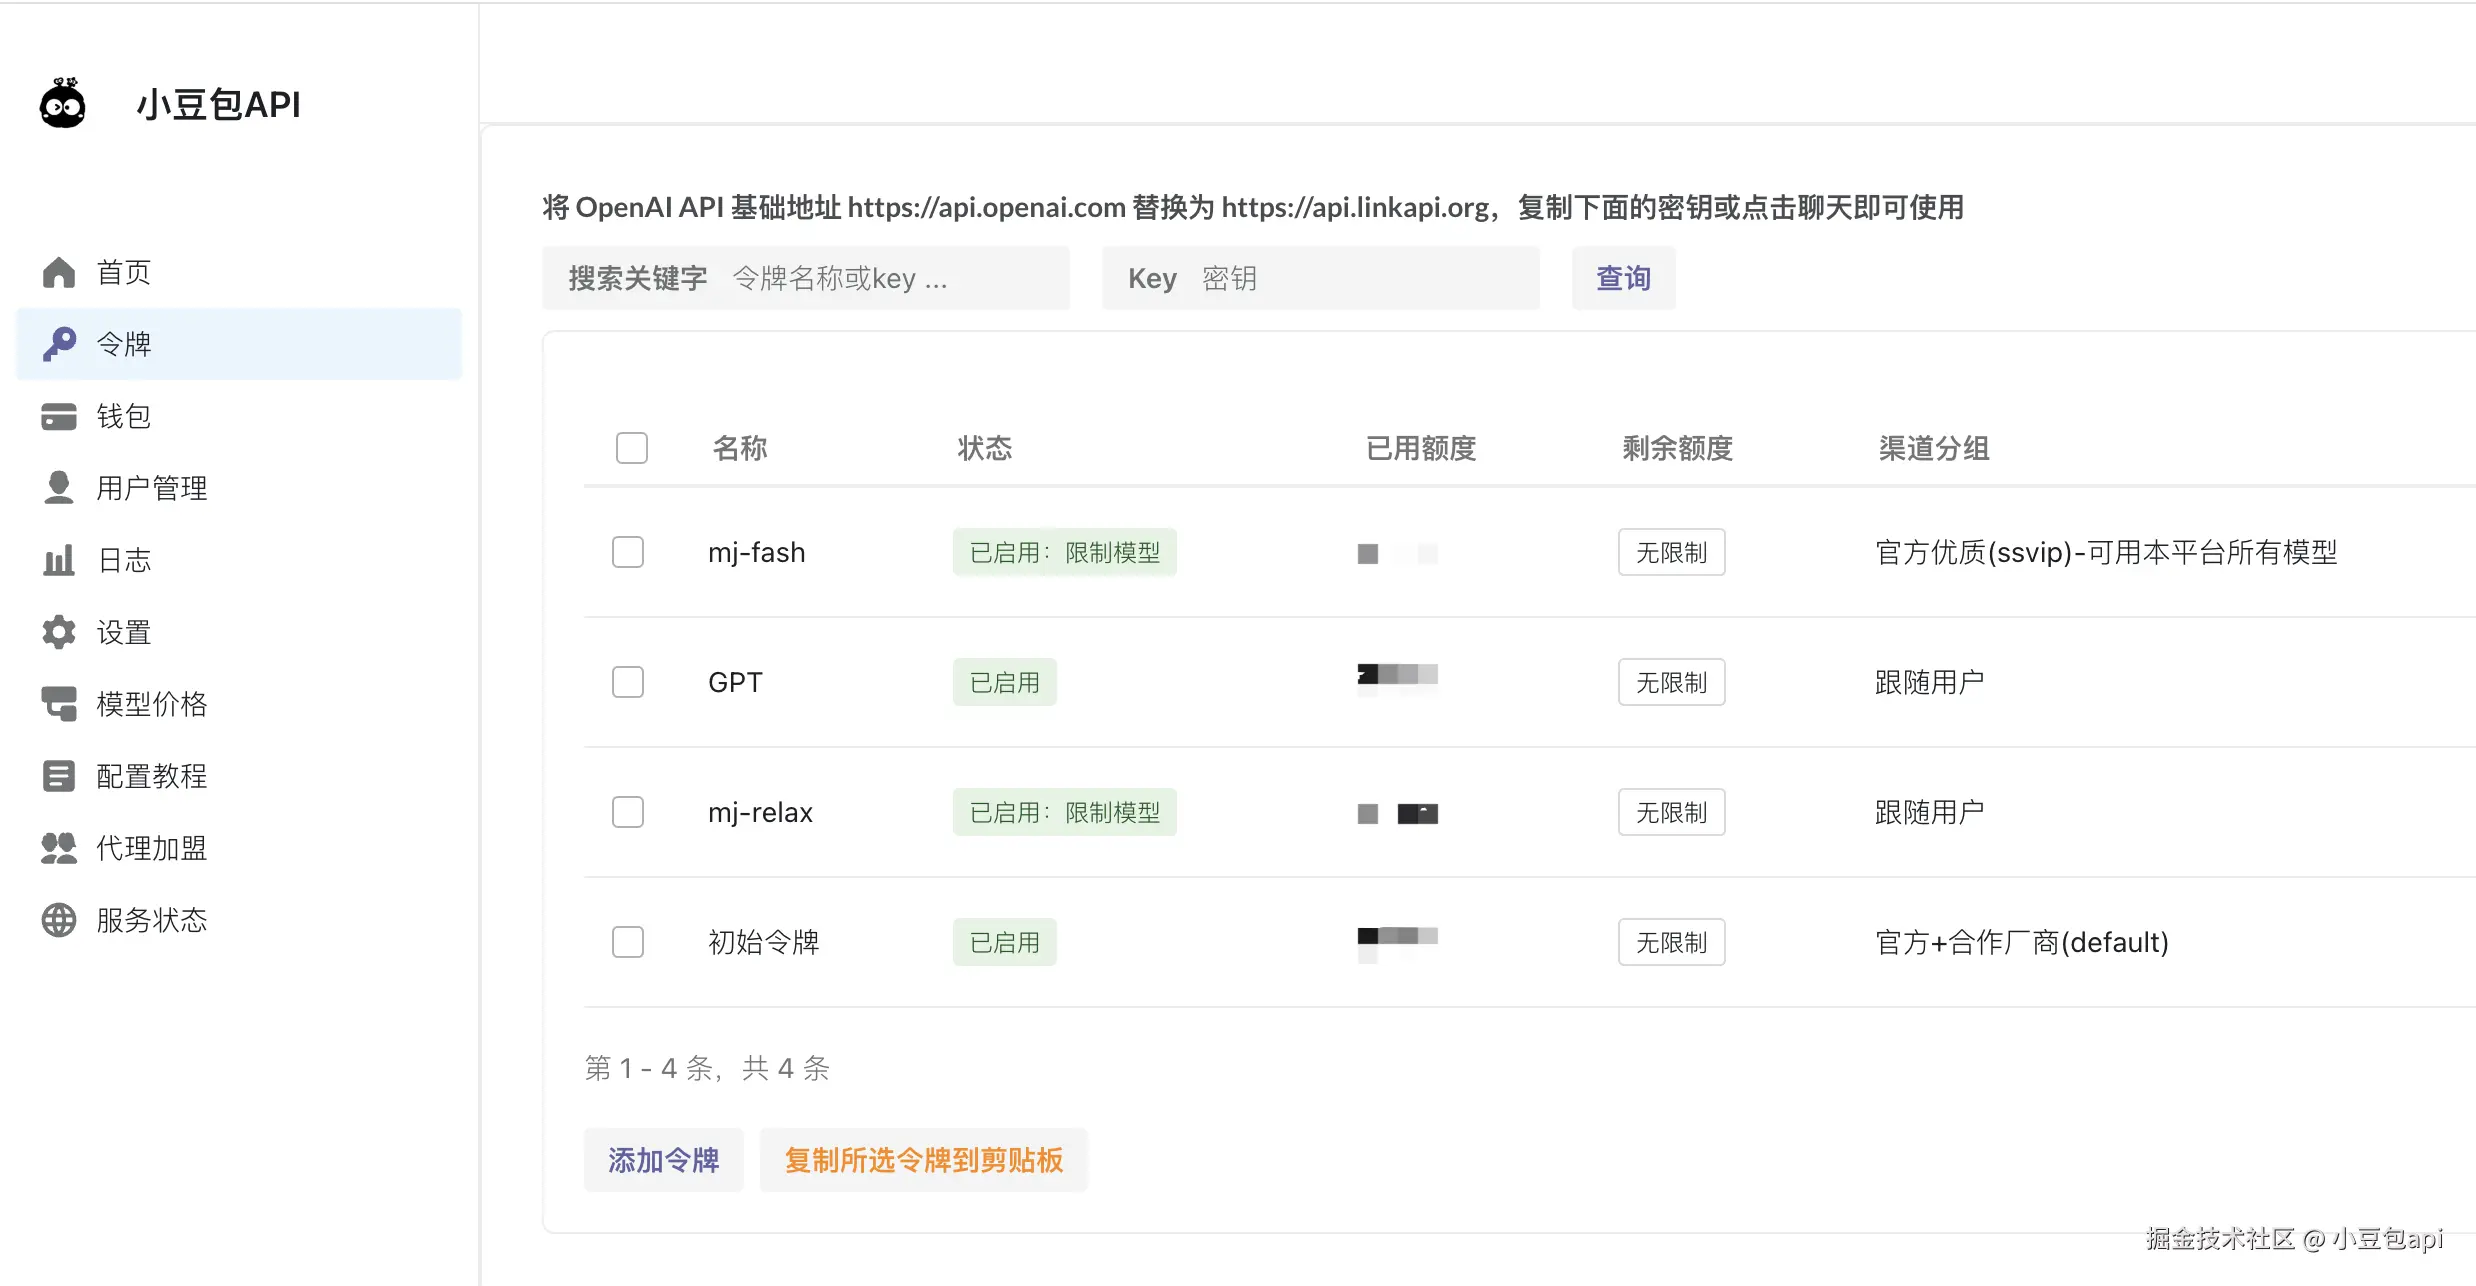This screenshot has width=2476, height=1286.
Task: Toggle the select-all checkbox in table header
Action: point(632,448)
